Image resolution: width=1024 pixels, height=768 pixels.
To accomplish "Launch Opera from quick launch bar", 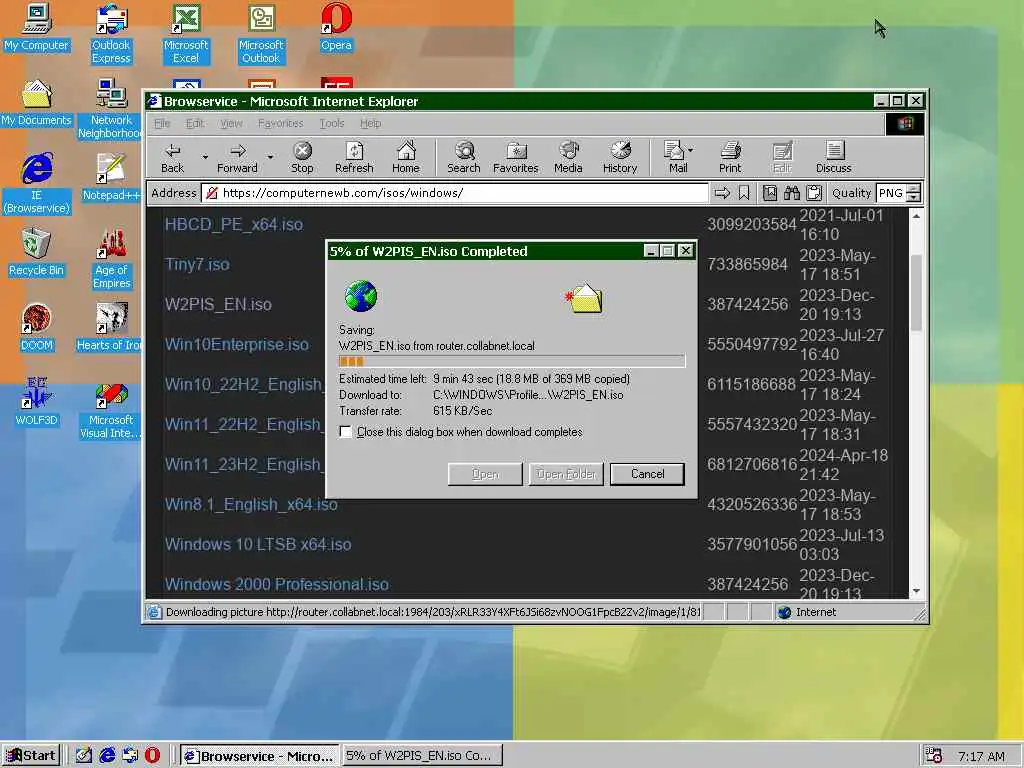I will coord(152,755).
